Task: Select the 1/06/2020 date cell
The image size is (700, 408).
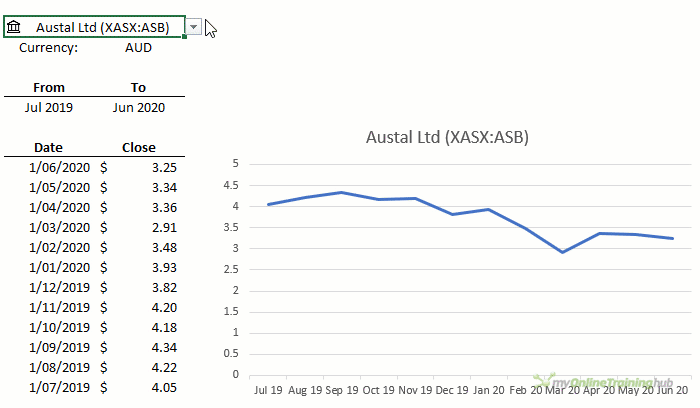Action: pos(59,167)
